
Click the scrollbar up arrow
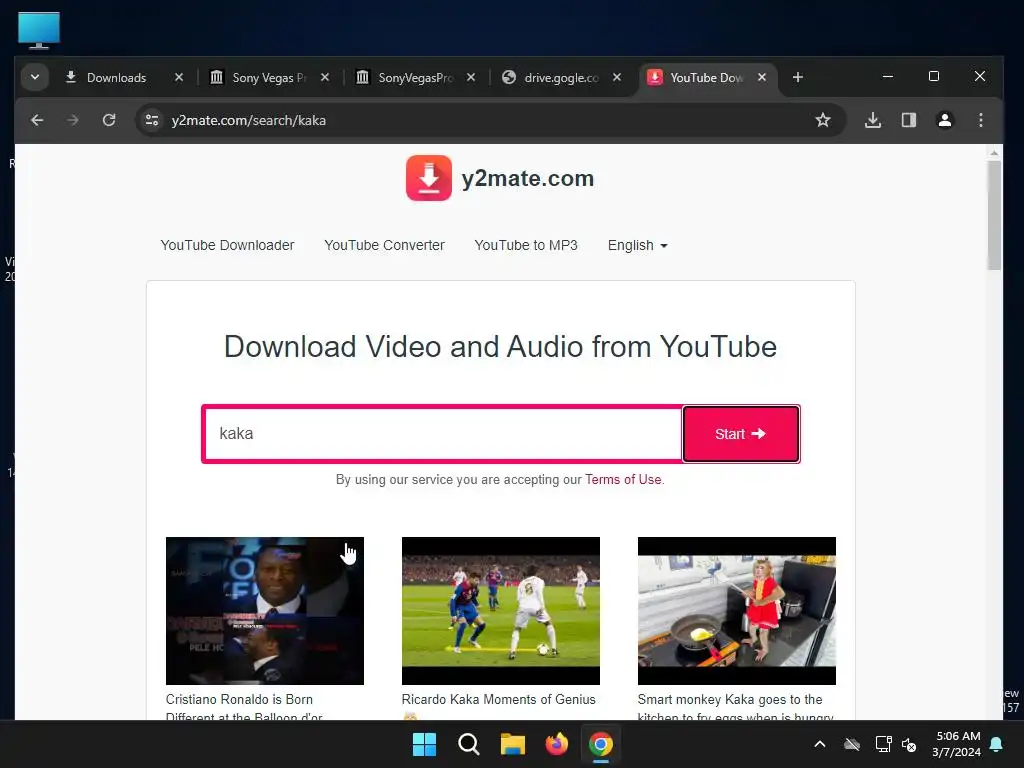click(994, 153)
